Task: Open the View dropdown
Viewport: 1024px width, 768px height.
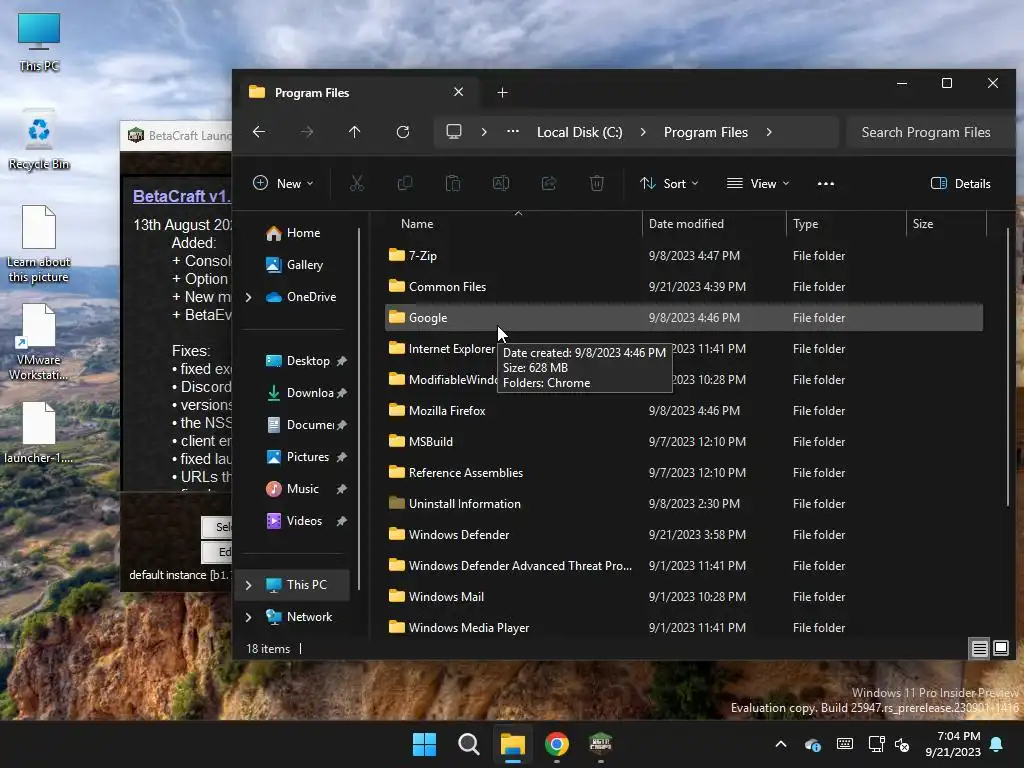Action: [x=758, y=184]
